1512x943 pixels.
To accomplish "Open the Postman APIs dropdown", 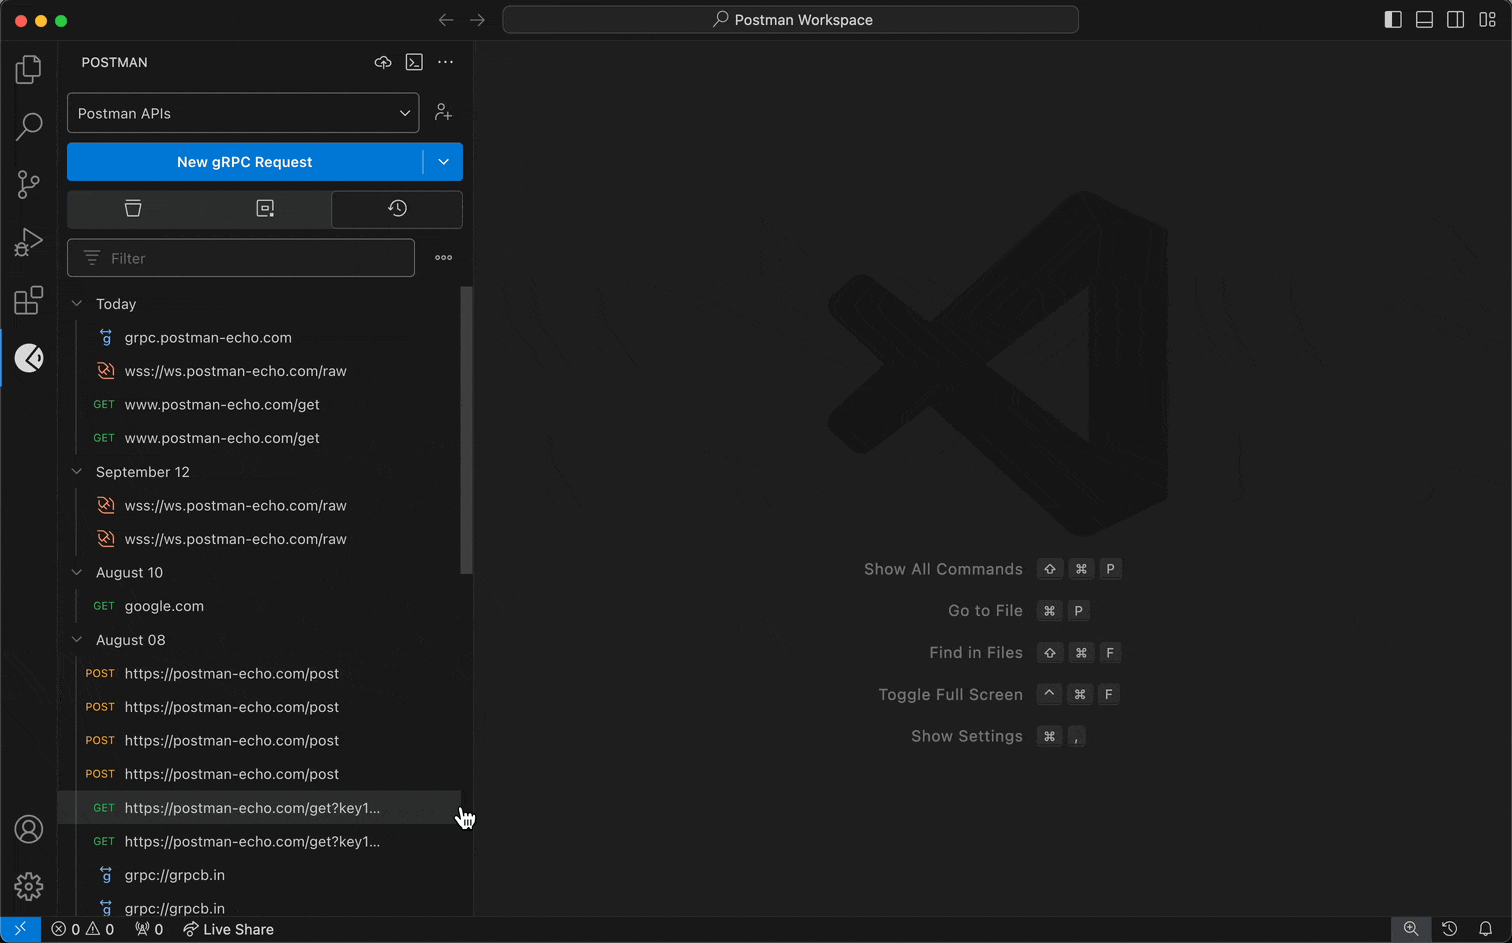I will (x=242, y=113).
